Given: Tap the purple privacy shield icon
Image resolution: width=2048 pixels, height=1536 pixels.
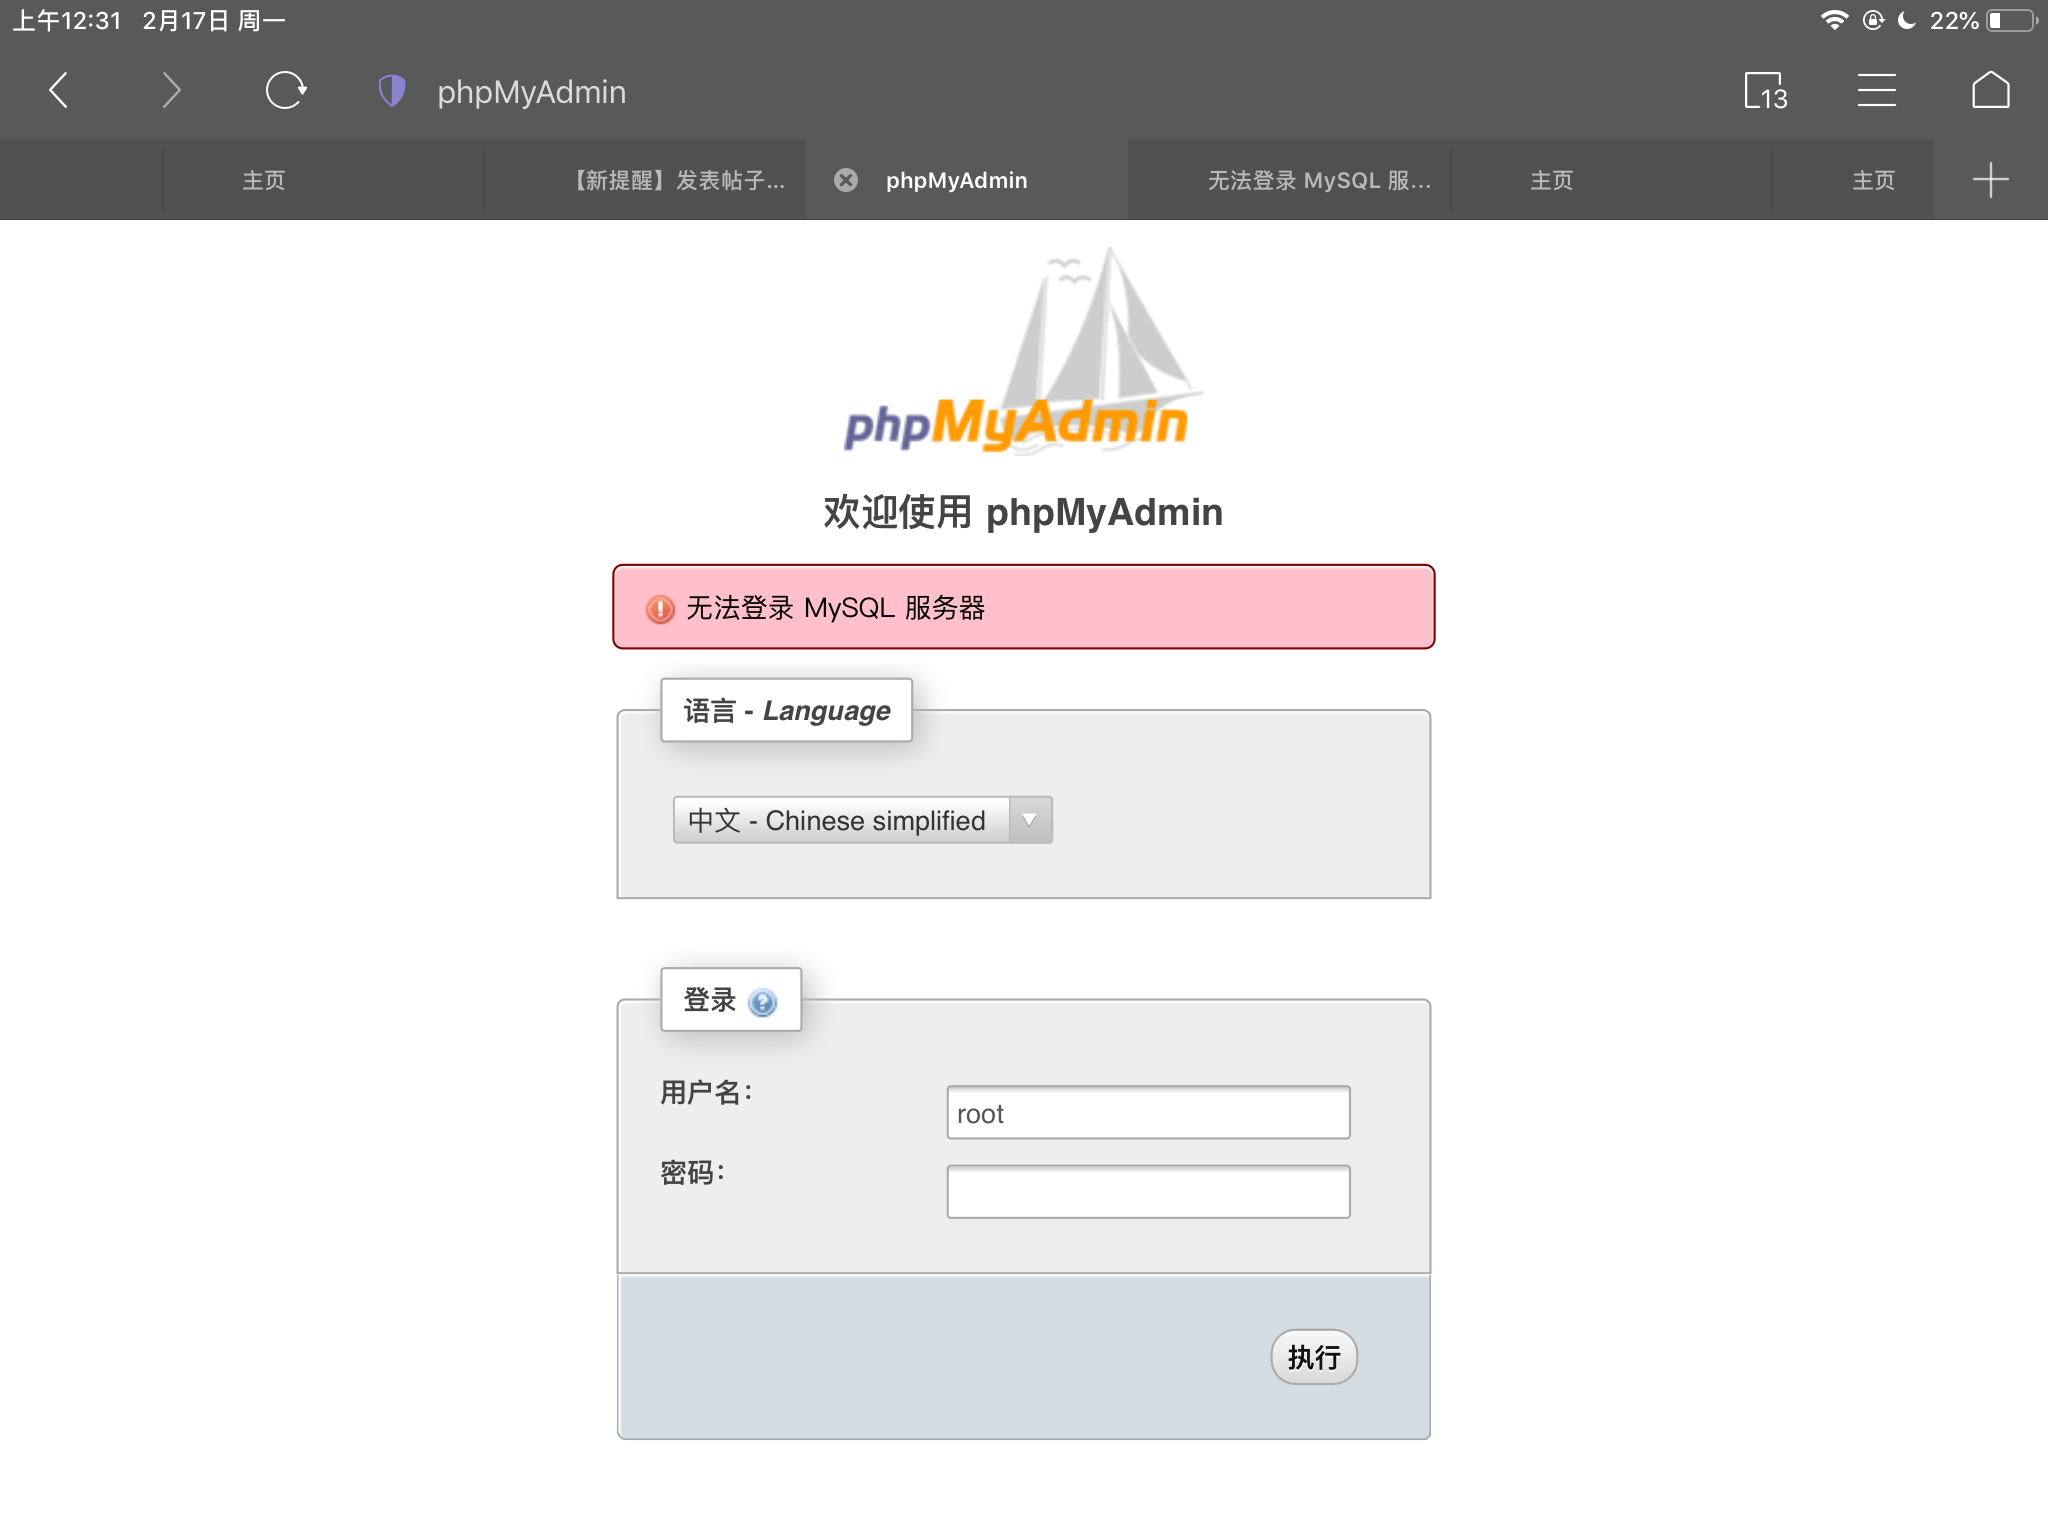Looking at the screenshot, I should 392,91.
